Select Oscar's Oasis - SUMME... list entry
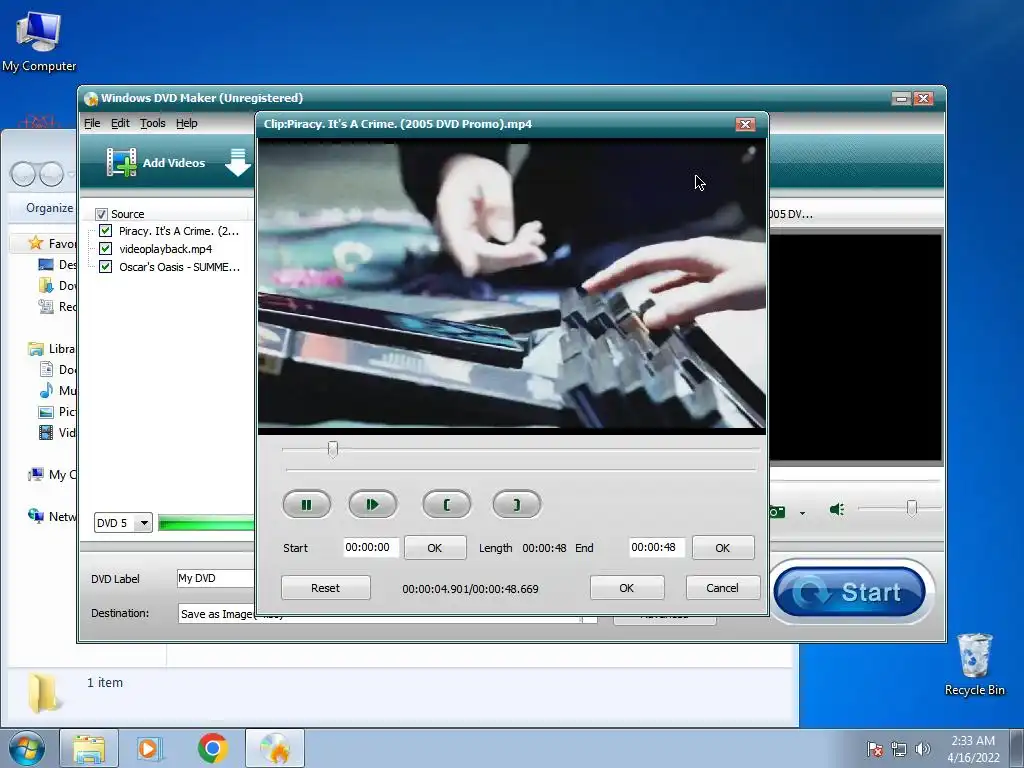The height and width of the screenshot is (768, 1024). pyautogui.click(x=180, y=266)
